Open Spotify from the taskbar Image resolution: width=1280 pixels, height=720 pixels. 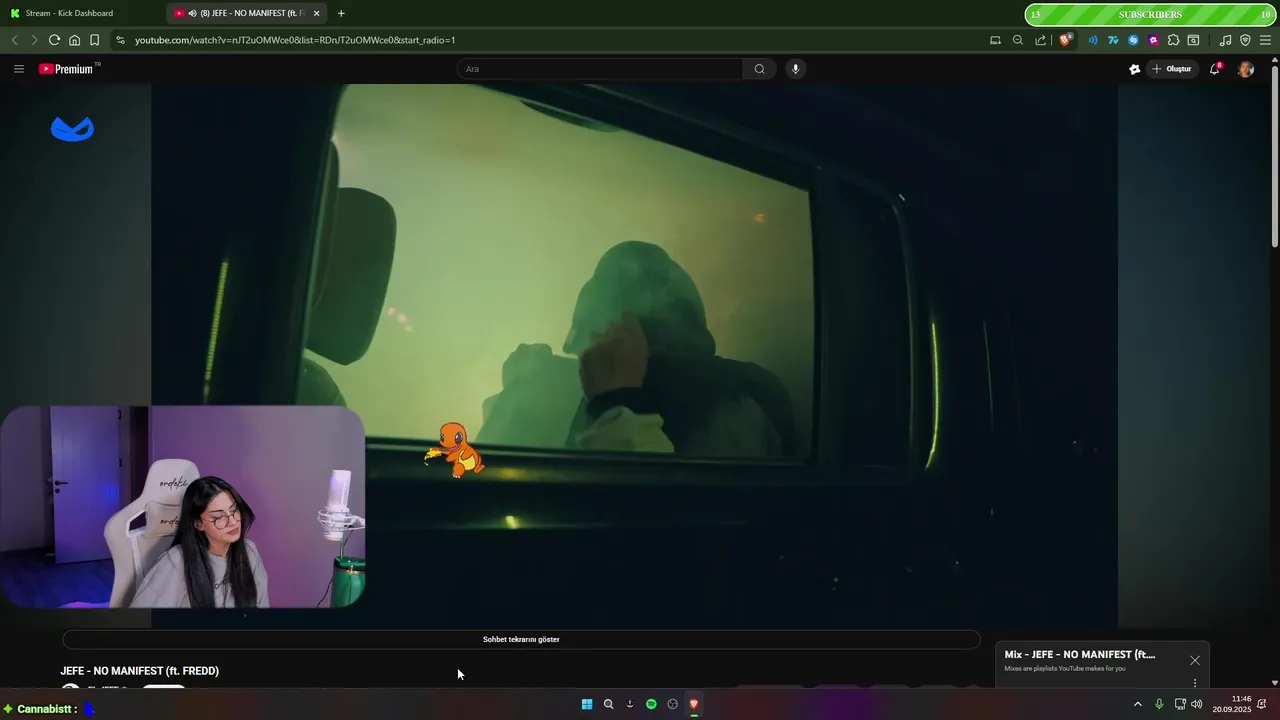point(651,704)
